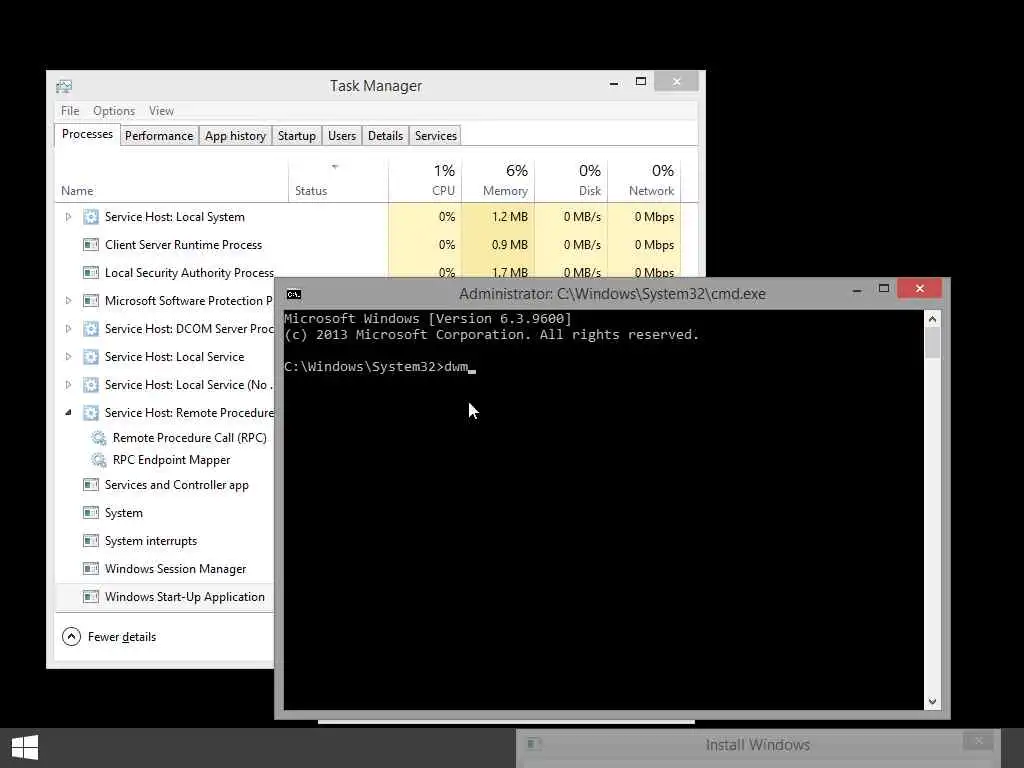Viewport: 1024px width, 768px height.
Task: Click the Service Host: Local Service (No...) icon
Action: click(91, 385)
